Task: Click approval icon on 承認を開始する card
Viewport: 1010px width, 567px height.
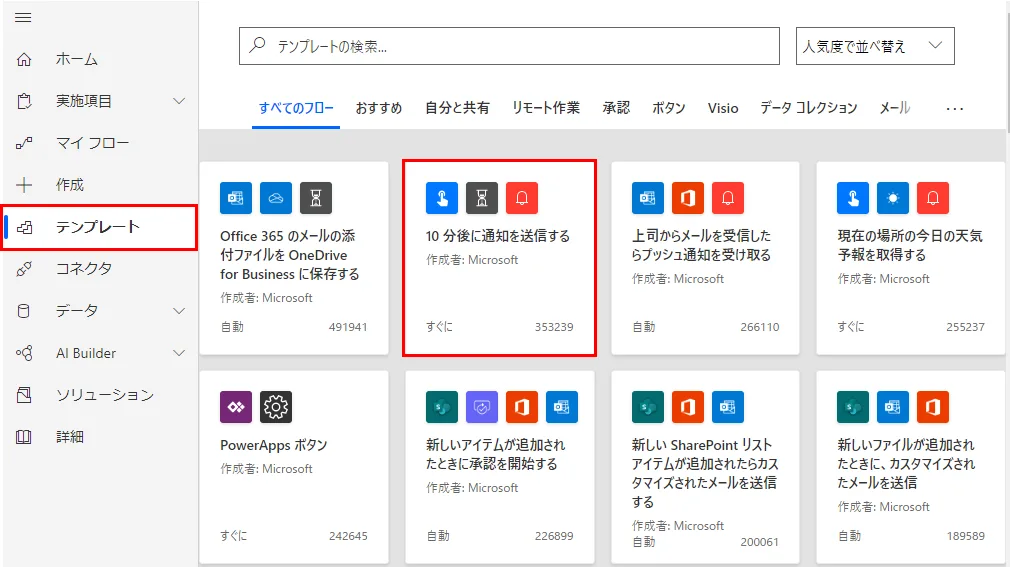Action: pyautogui.click(x=482, y=407)
